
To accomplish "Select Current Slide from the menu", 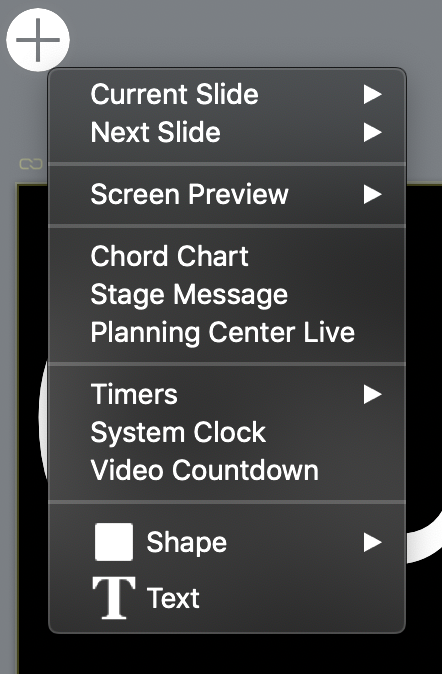I will (227, 94).
